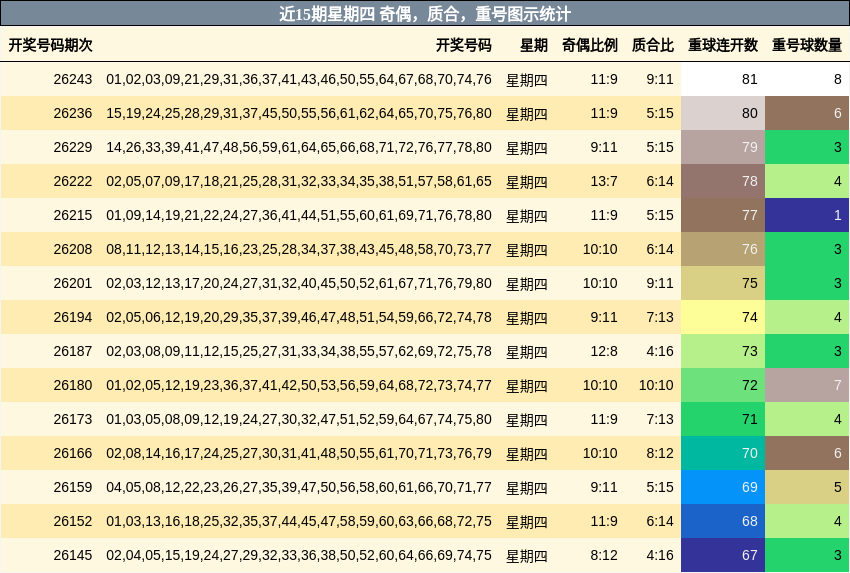Click the drawn numbers for issue 26222
The height and width of the screenshot is (573, 850).
coord(299,181)
